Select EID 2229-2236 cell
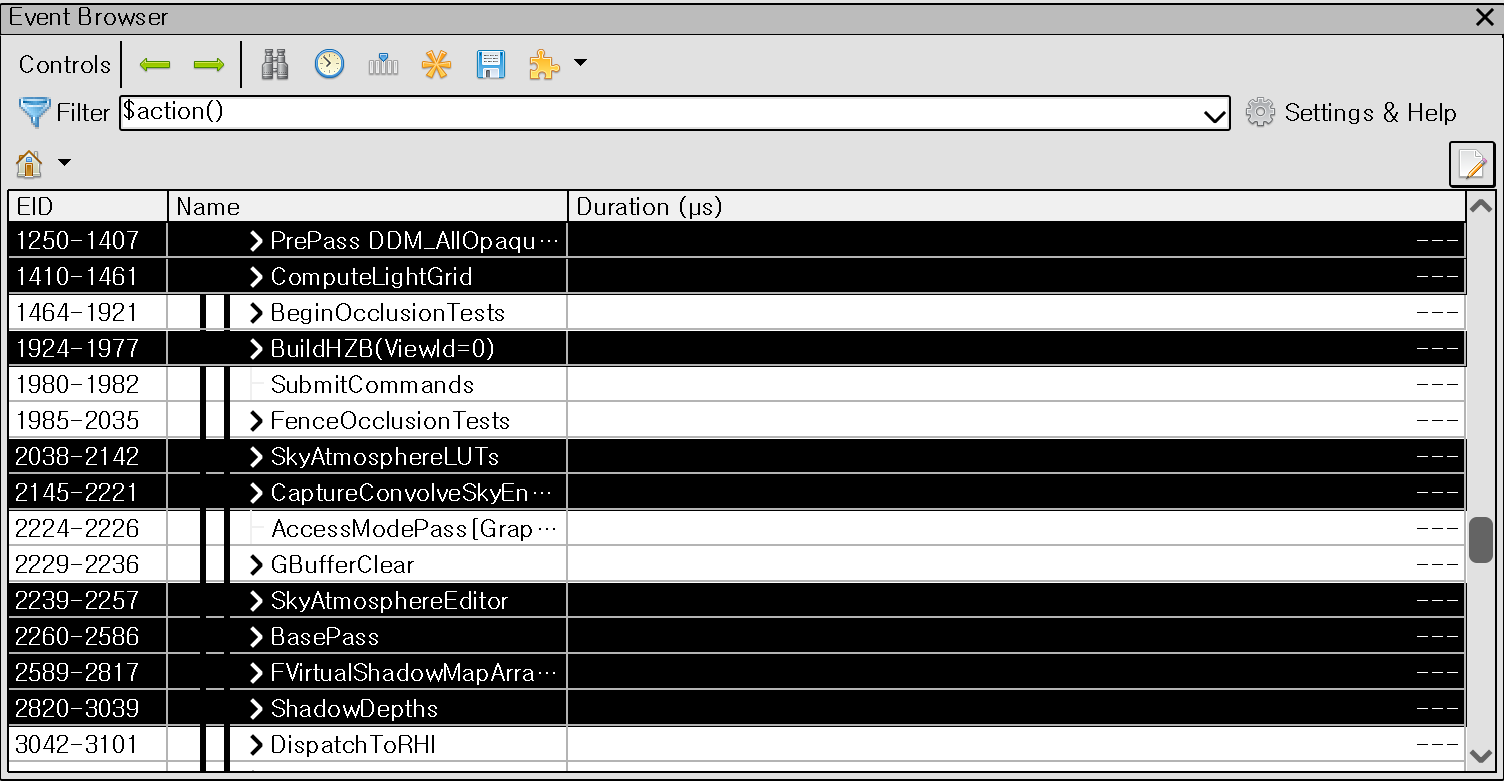The image size is (1504, 781). coord(88,565)
